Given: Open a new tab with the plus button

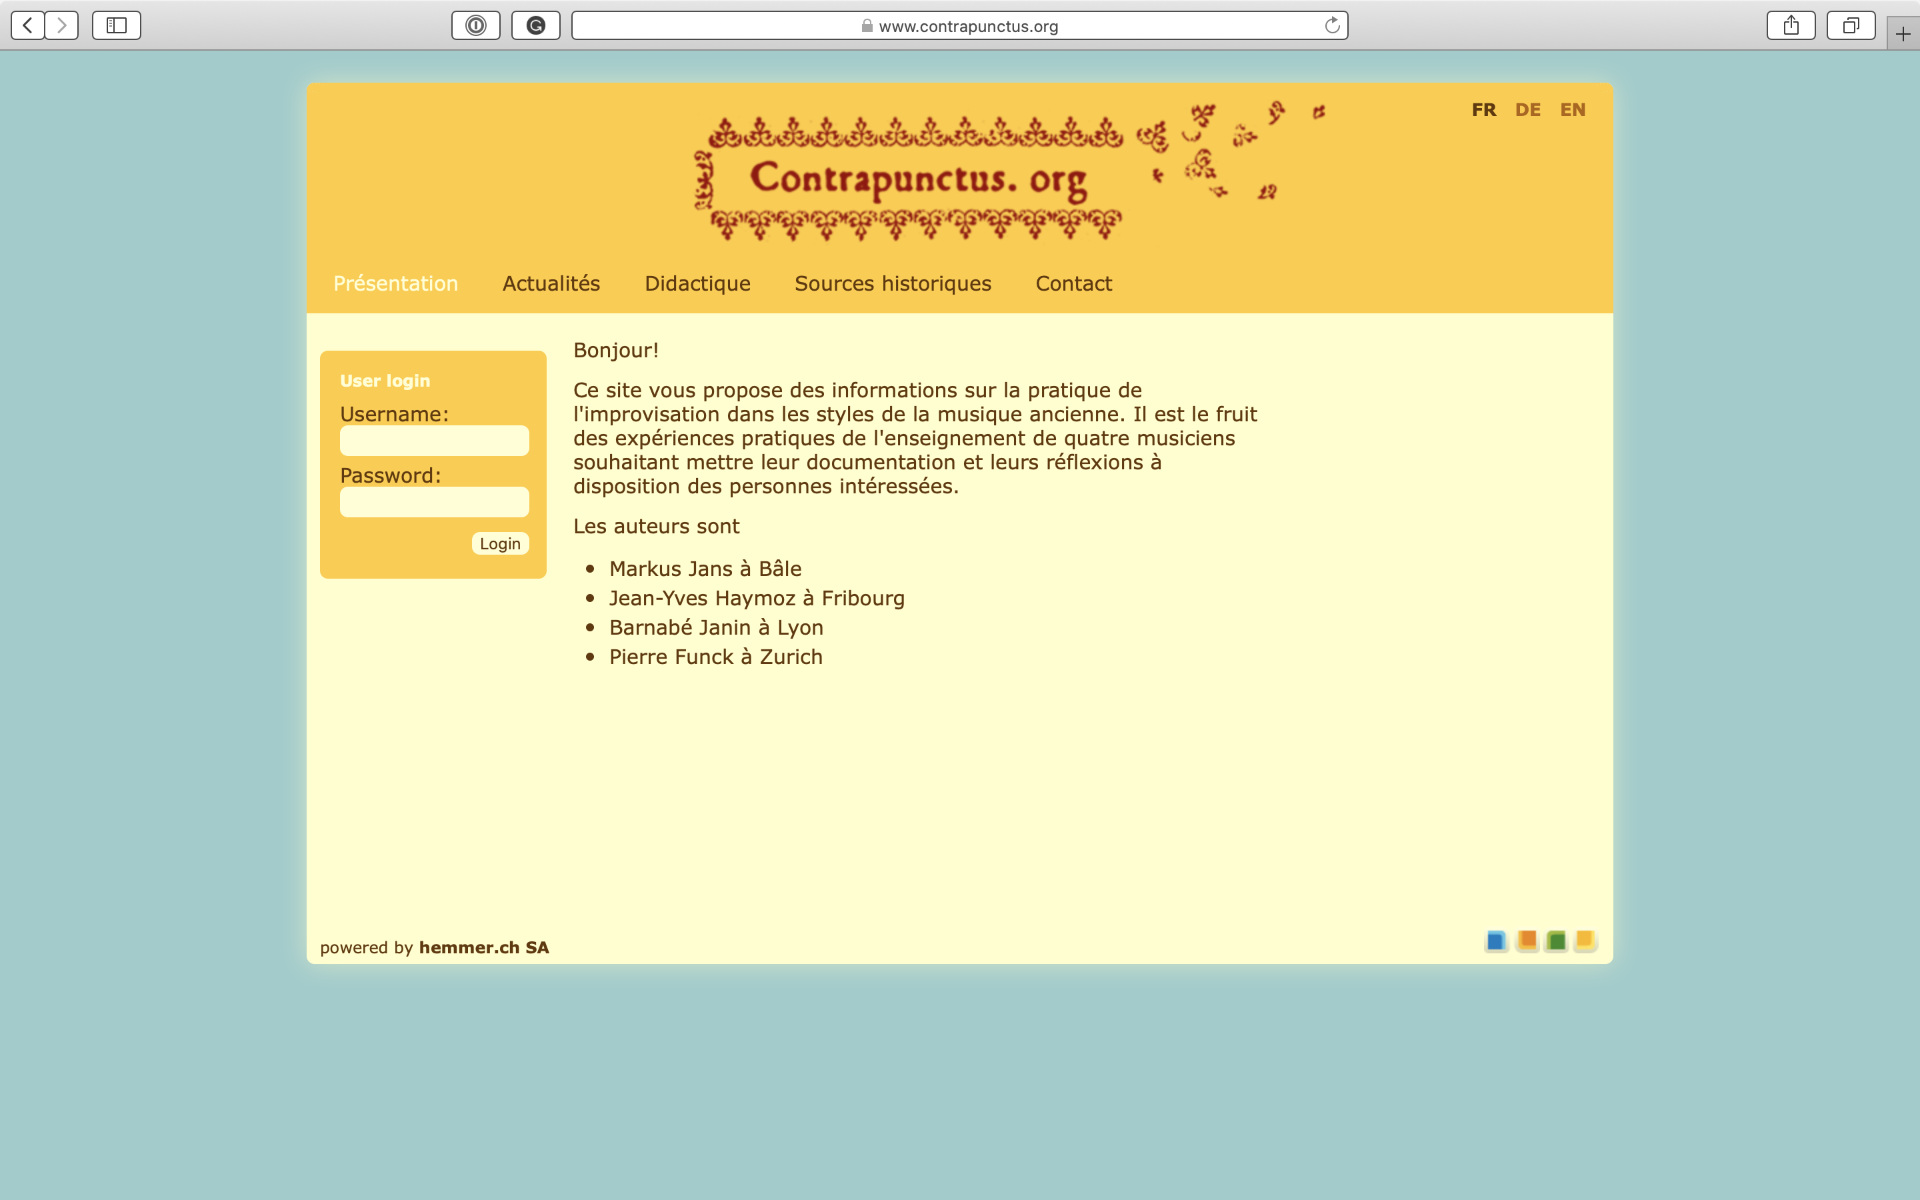Looking at the screenshot, I should click(x=1902, y=34).
